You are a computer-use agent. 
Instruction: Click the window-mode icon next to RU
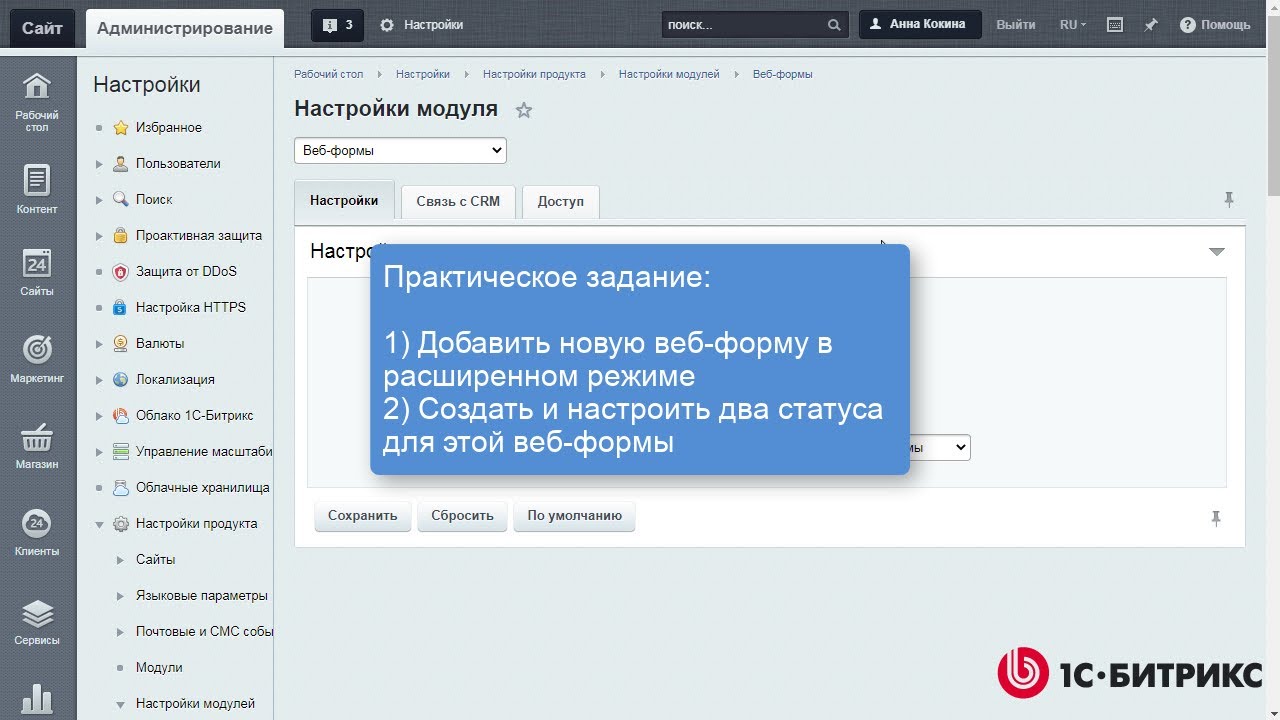click(x=1116, y=25)
